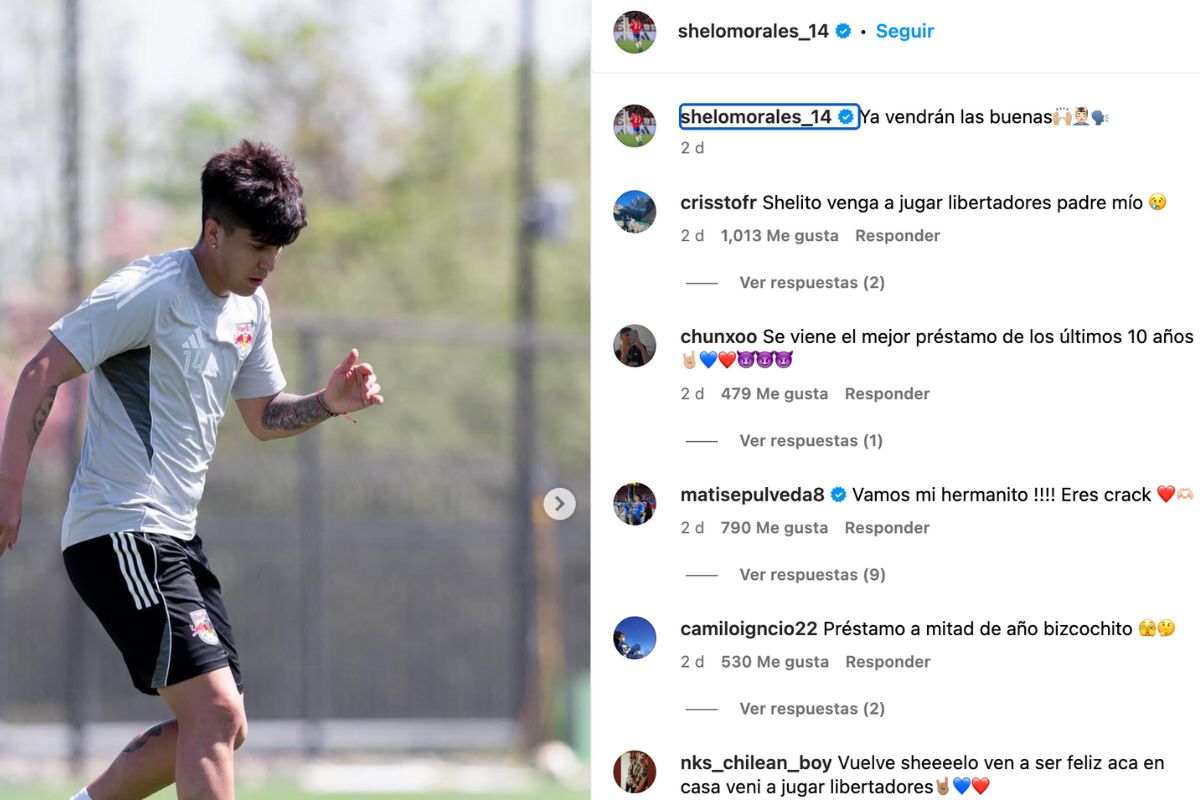
Task: Reply to chunxoo's comment via Responder
Action: coord(887,394)
